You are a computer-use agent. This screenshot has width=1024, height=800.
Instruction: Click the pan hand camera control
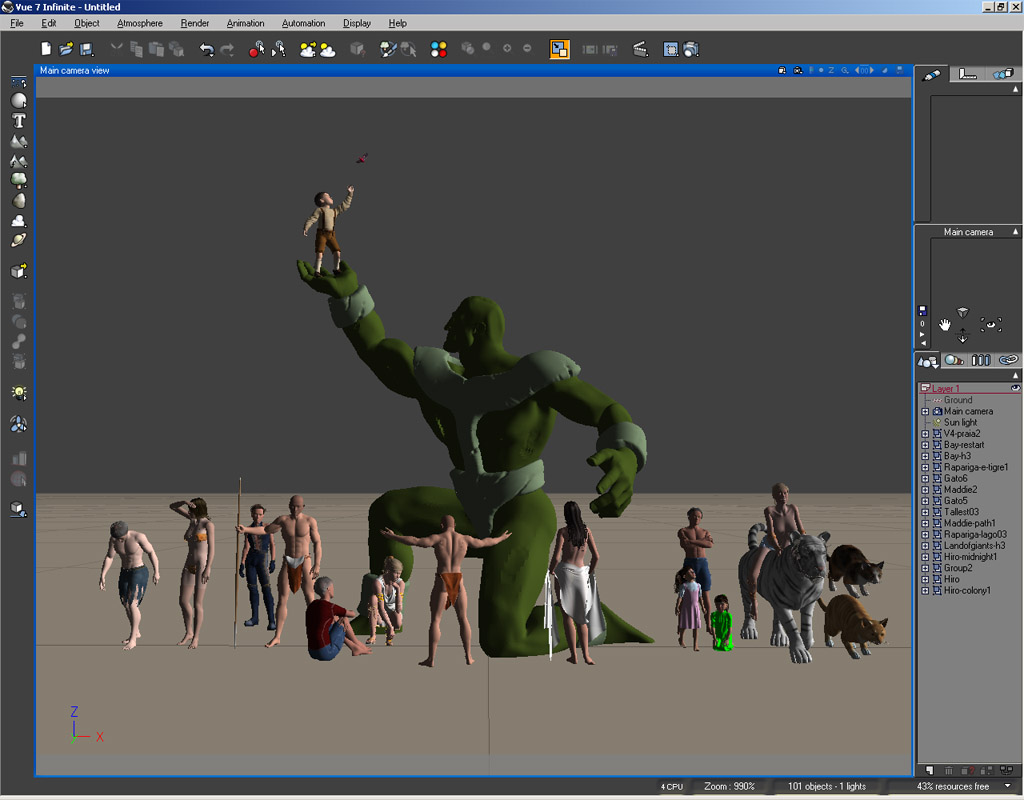[x=945, y=325]
